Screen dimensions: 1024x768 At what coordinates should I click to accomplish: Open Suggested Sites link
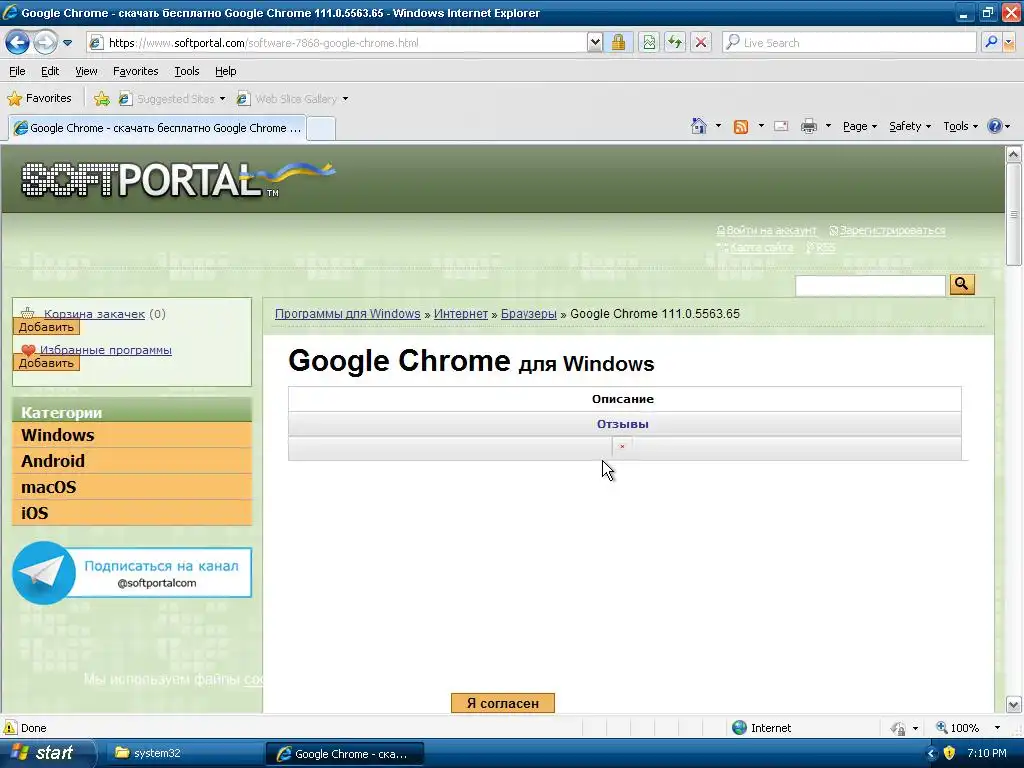(x=172, y=99)
